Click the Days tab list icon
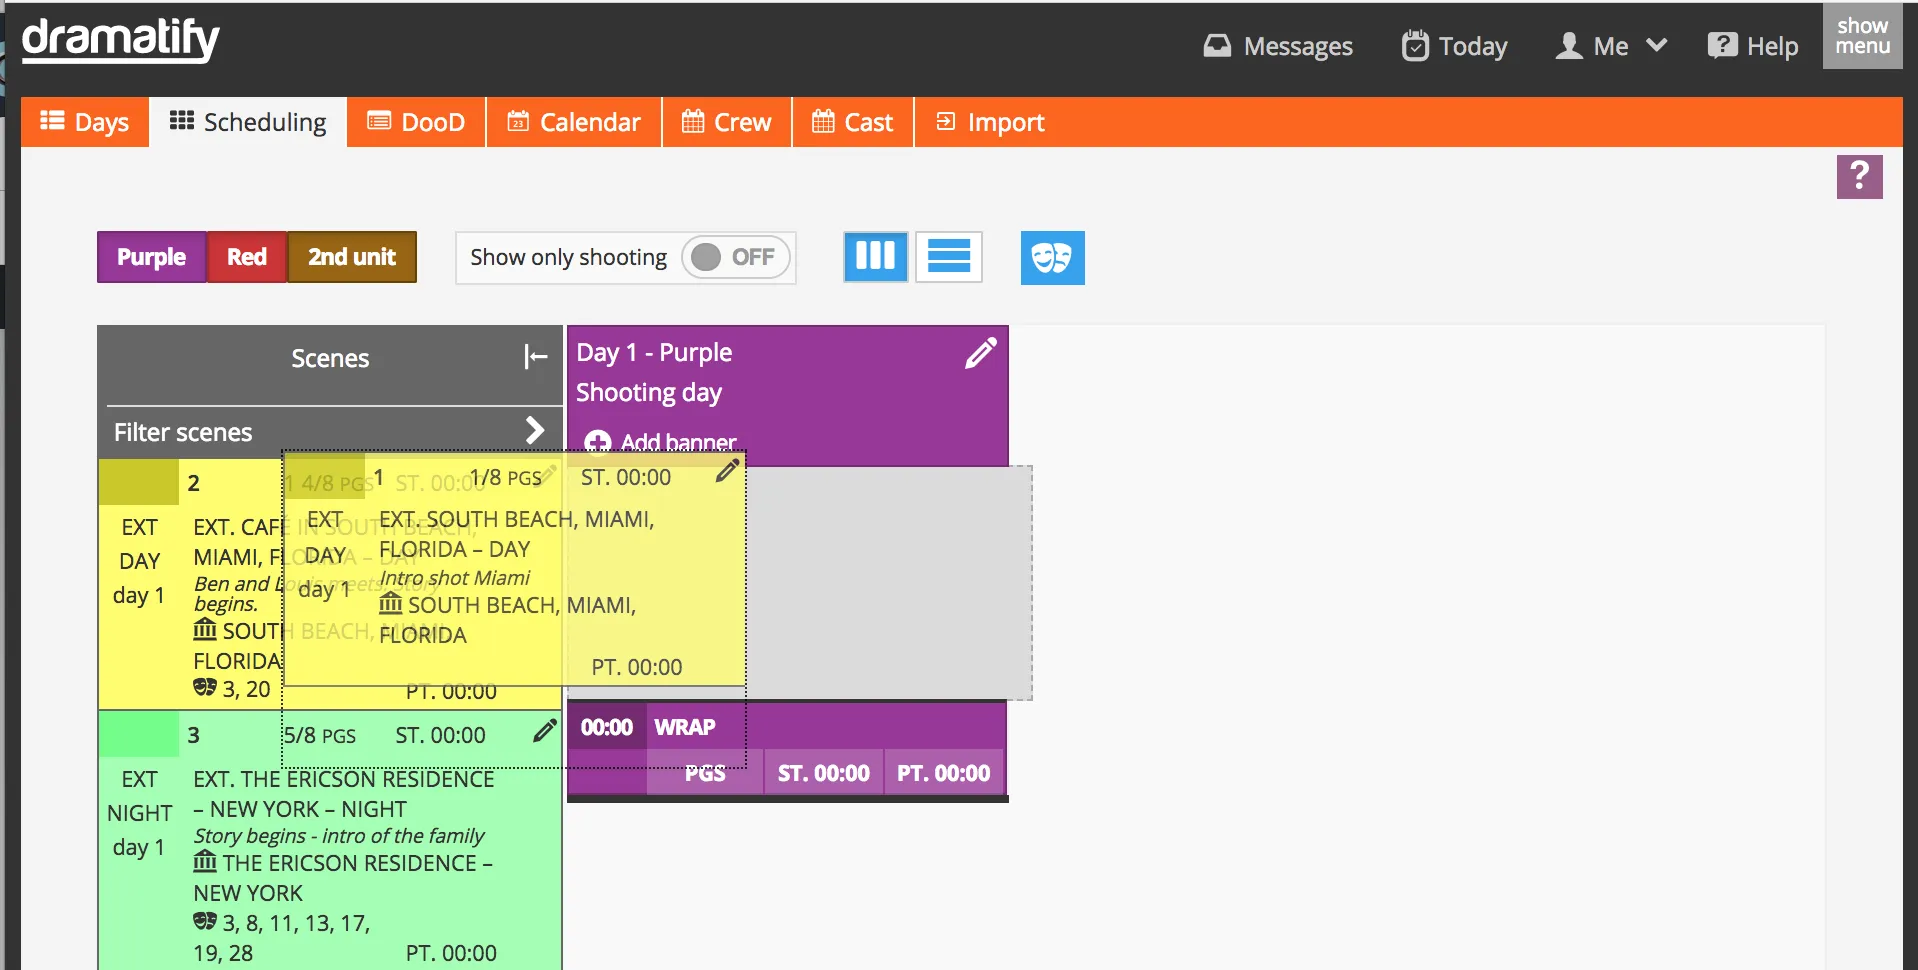 pyautogui.click(x=52, y=120)
